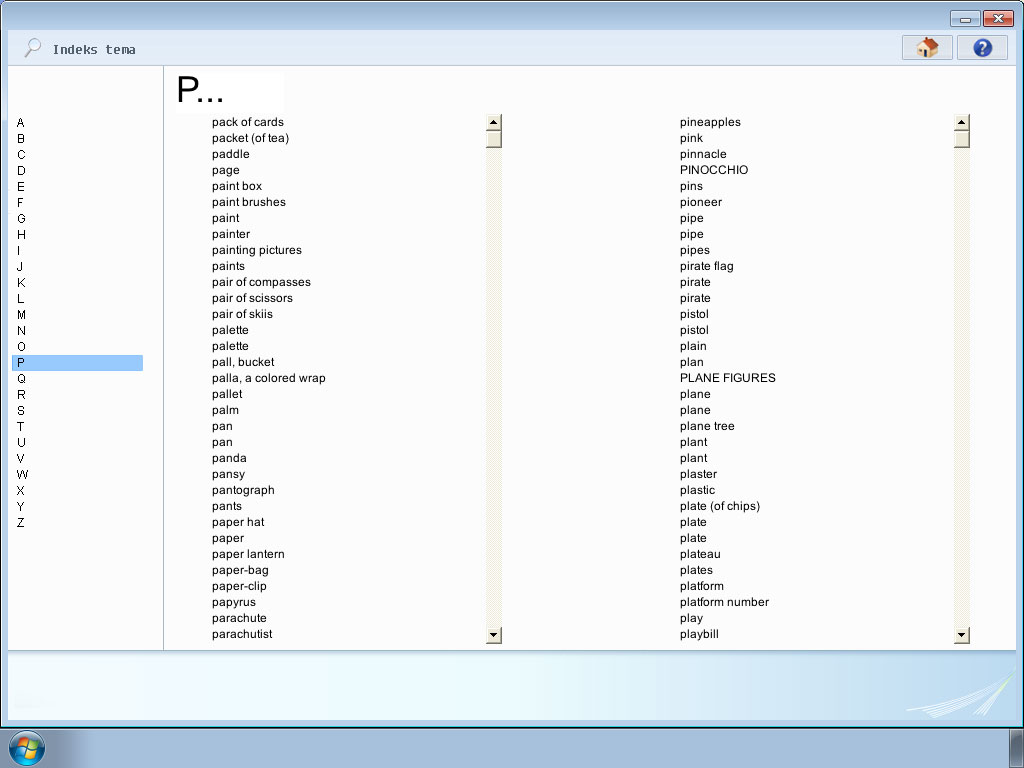Select 'painting pictures' topic

(x=257, y=250)
